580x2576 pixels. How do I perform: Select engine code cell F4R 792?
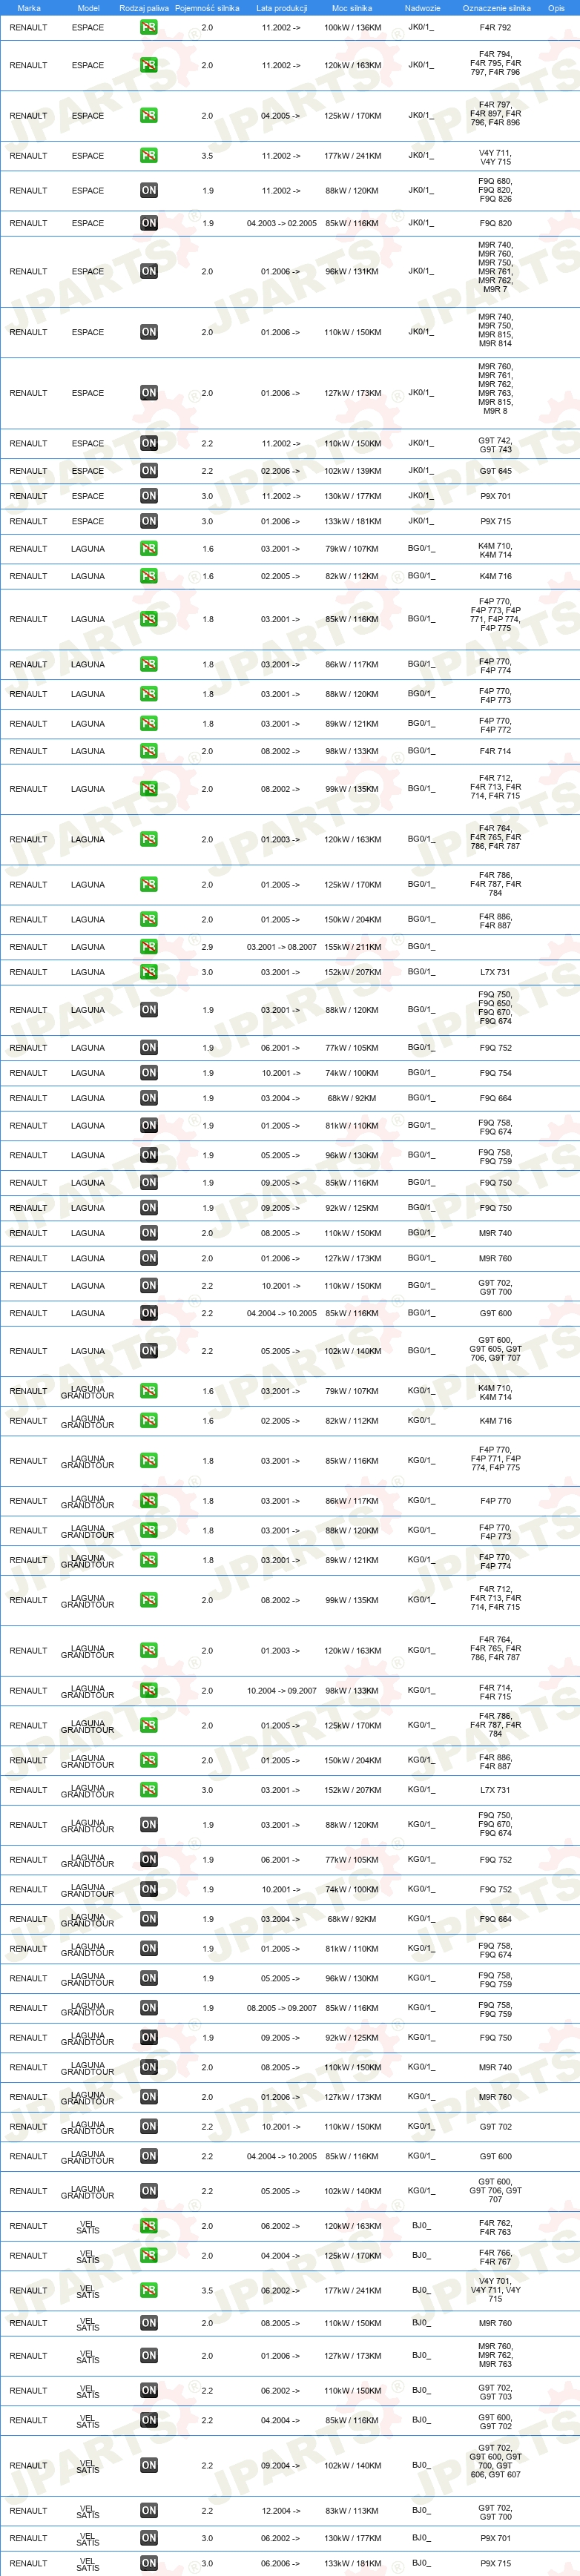(495, 28)
